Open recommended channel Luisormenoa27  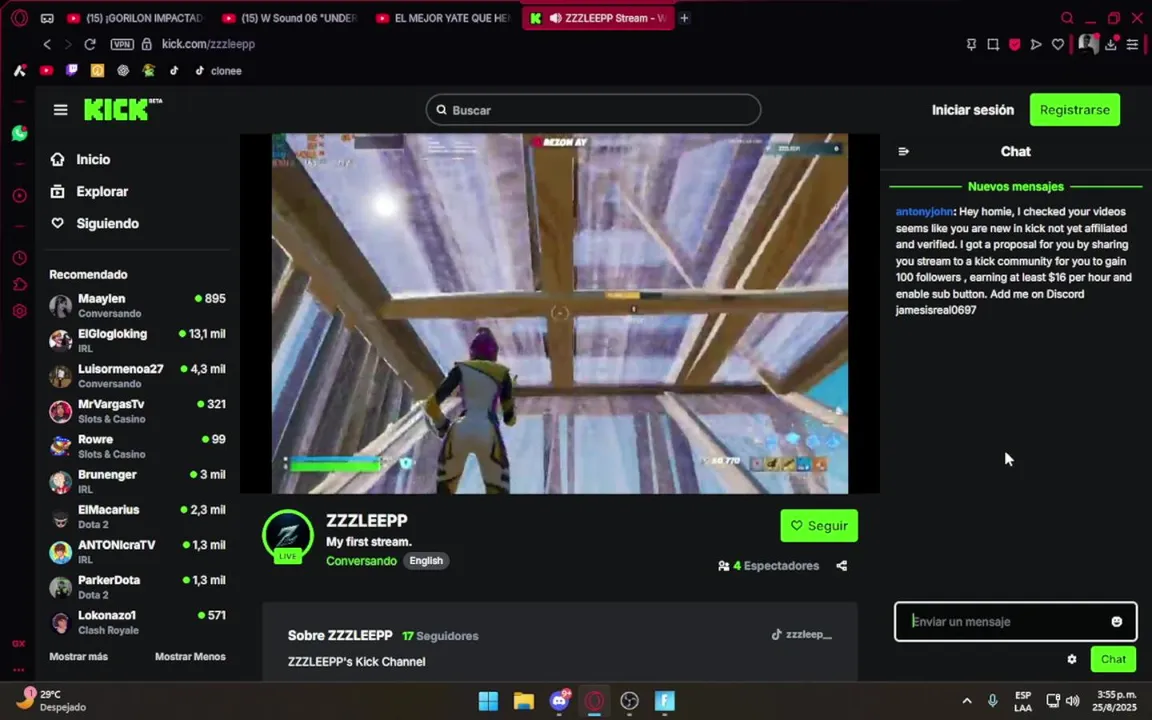pyautogui.click(x=137, y=376)
